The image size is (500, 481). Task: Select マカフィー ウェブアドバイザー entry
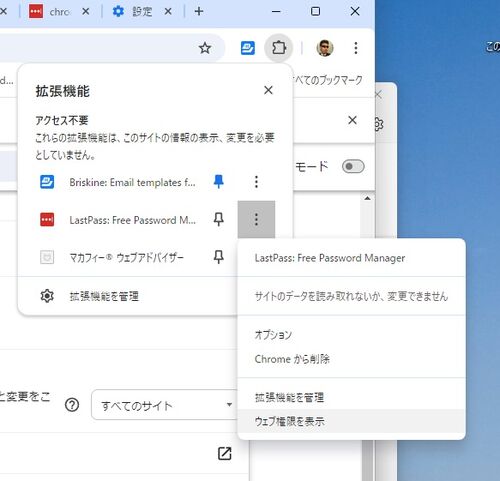click(126, 258)
